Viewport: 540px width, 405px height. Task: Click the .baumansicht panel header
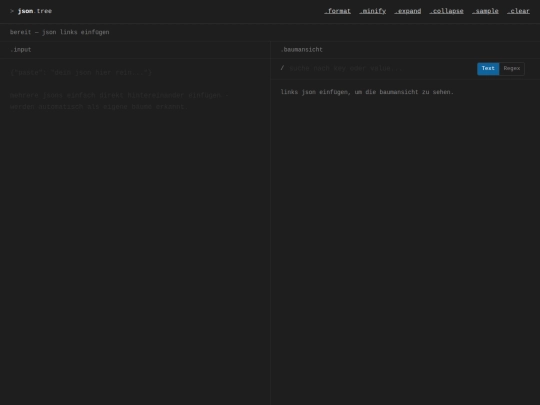tap(302, 50)
